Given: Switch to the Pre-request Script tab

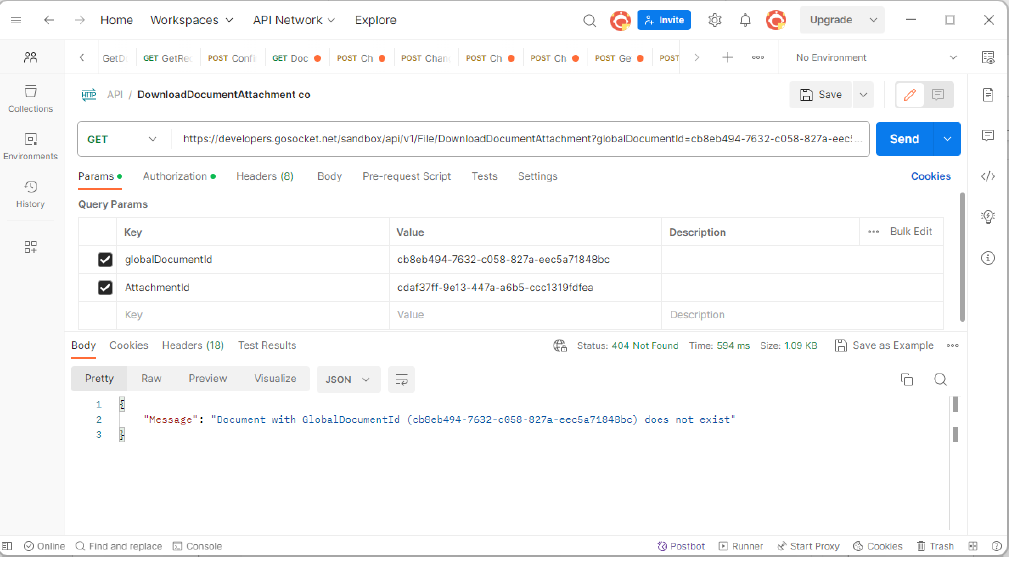Looking at the screenshot, I should click(407, 176).
